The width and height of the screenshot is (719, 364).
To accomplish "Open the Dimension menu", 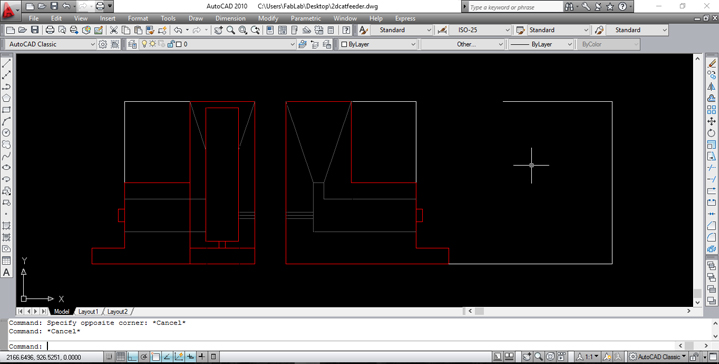I will point(230,18).
